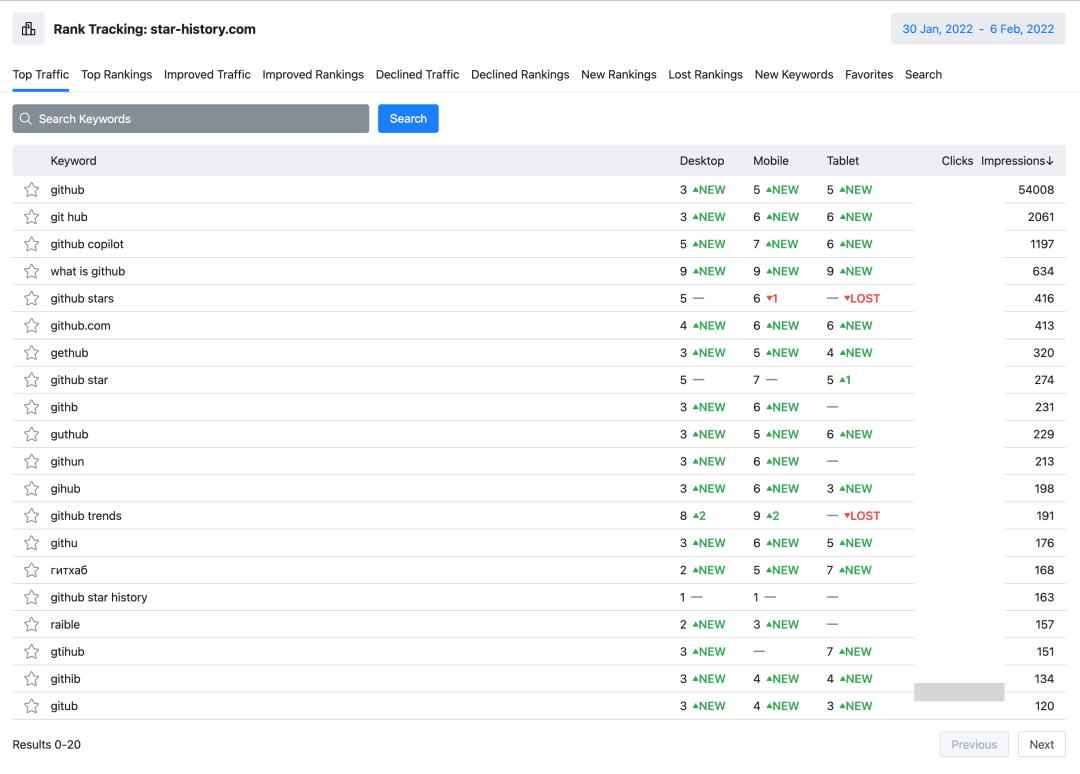
Task: Switch to Lost Rankings tab
Action: [705, 74]
